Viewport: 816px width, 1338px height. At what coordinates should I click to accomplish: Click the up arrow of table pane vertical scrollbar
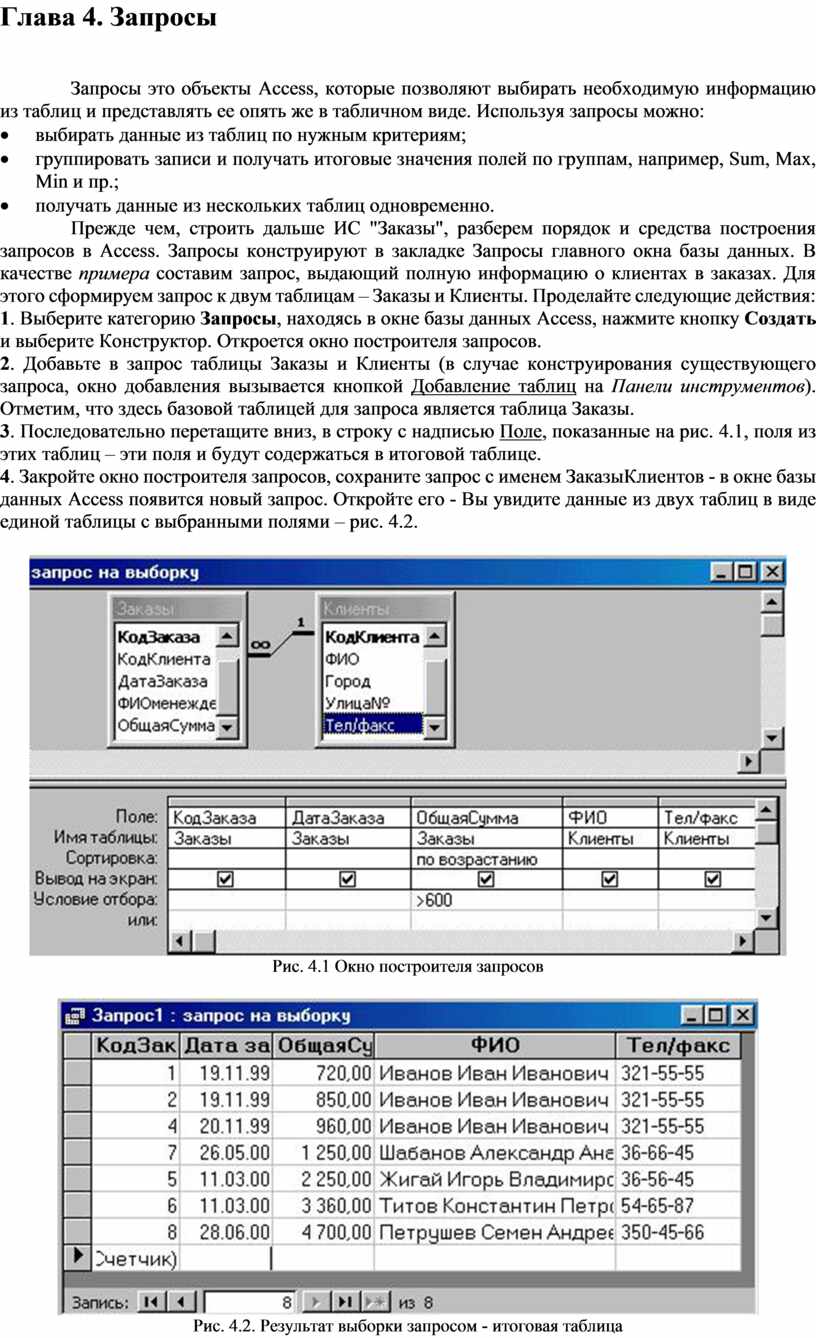pyautogui.click(x=771, y=600)
